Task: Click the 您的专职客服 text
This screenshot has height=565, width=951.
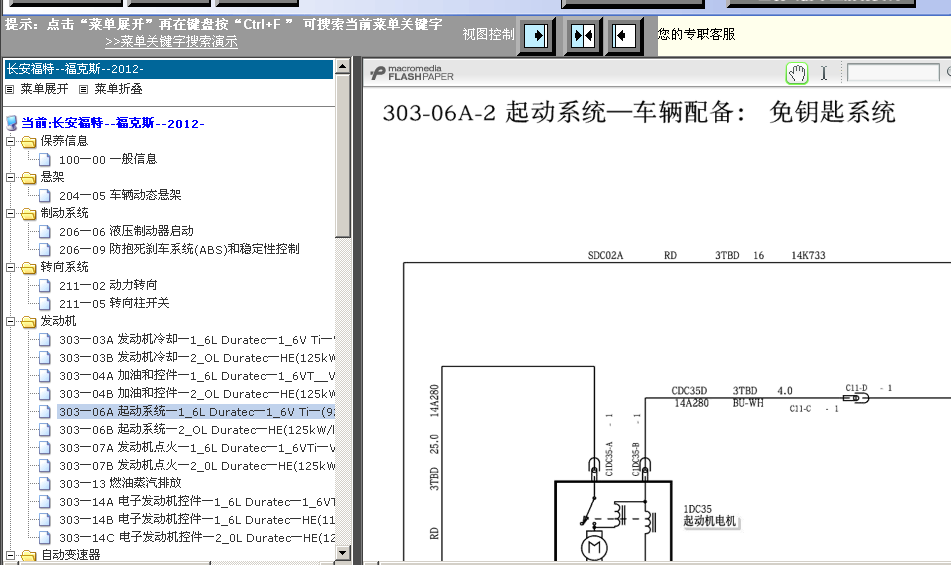Action: 696,35
